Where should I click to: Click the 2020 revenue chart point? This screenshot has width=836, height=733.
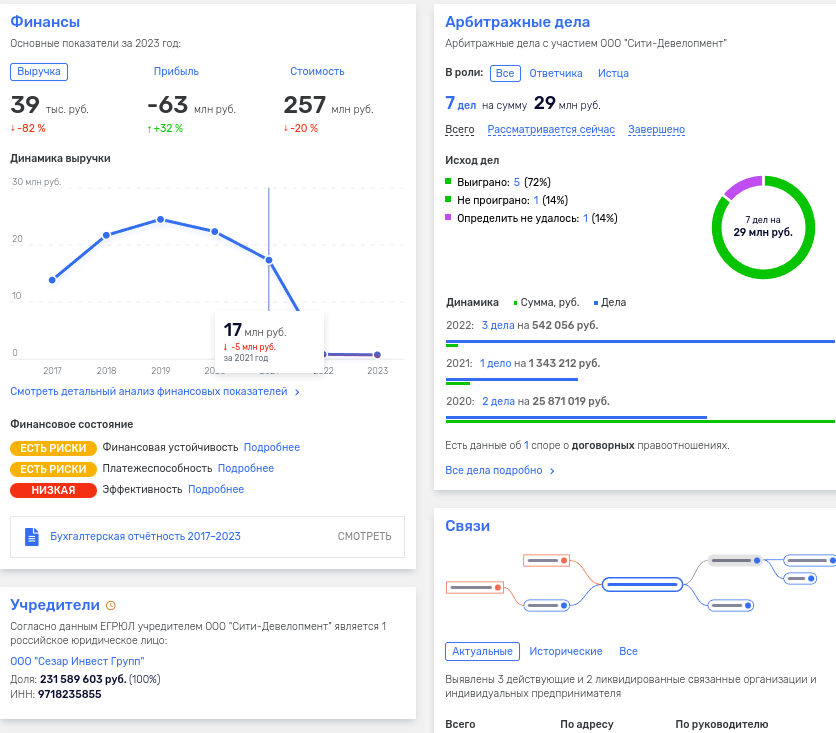pyautogui.click(x=214, y=231)
